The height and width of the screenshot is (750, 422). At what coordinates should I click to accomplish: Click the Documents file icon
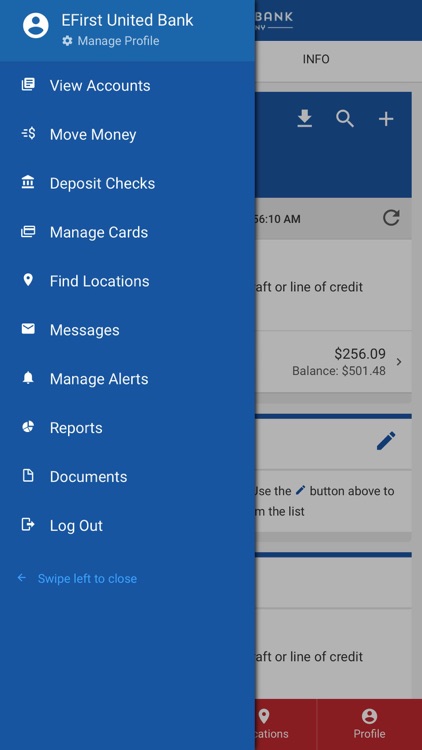28,476
